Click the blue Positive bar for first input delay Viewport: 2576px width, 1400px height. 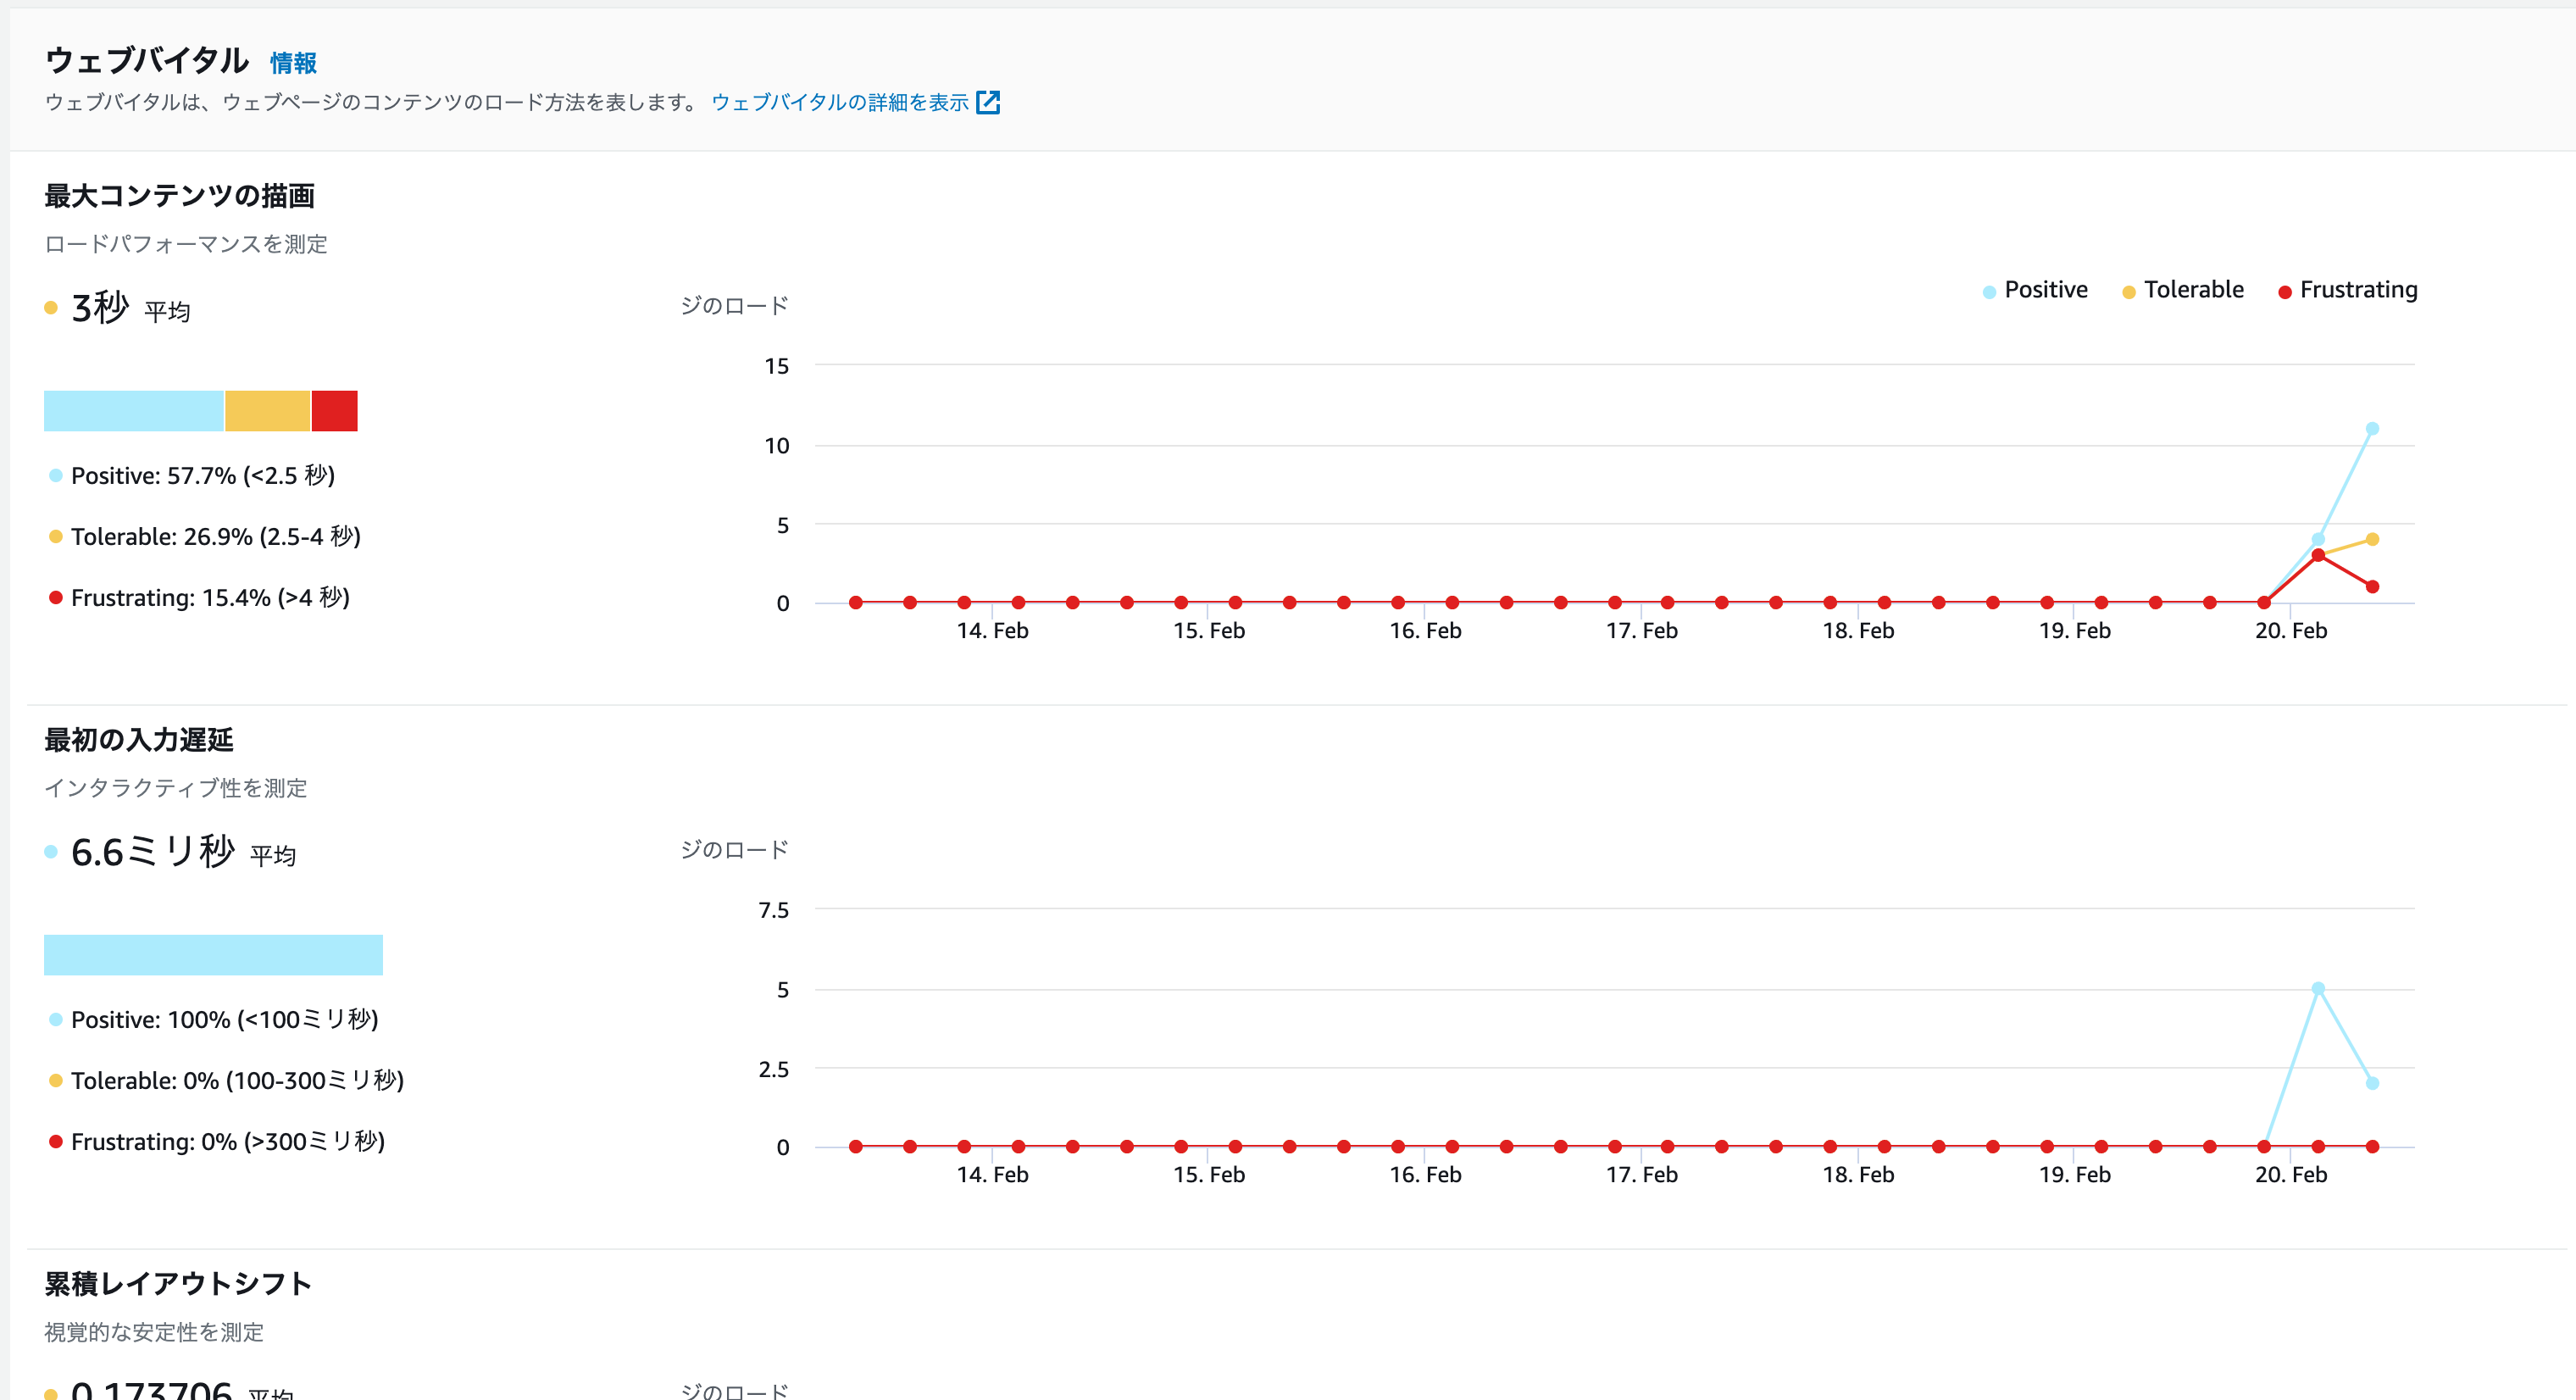tap(213, 955)
